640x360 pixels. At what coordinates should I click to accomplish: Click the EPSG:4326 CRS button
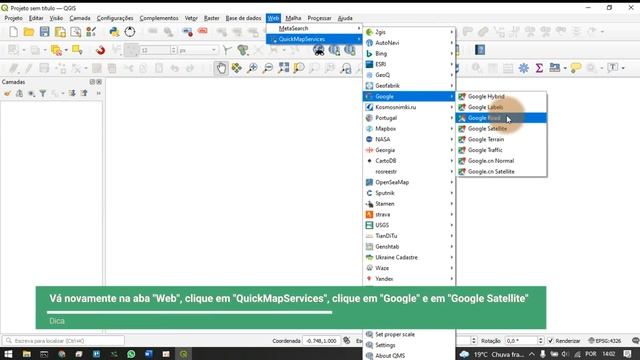605,341
